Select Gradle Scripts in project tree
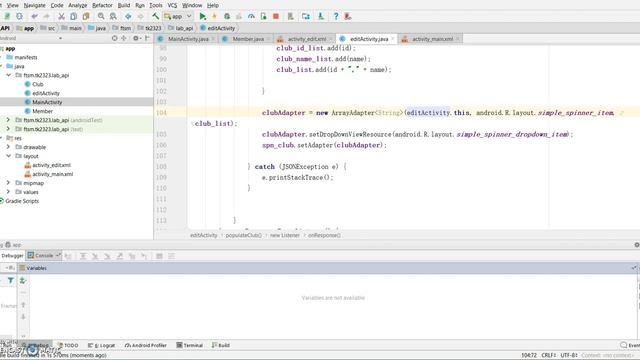The image size is (640, 360). click(x=22, y=201)
